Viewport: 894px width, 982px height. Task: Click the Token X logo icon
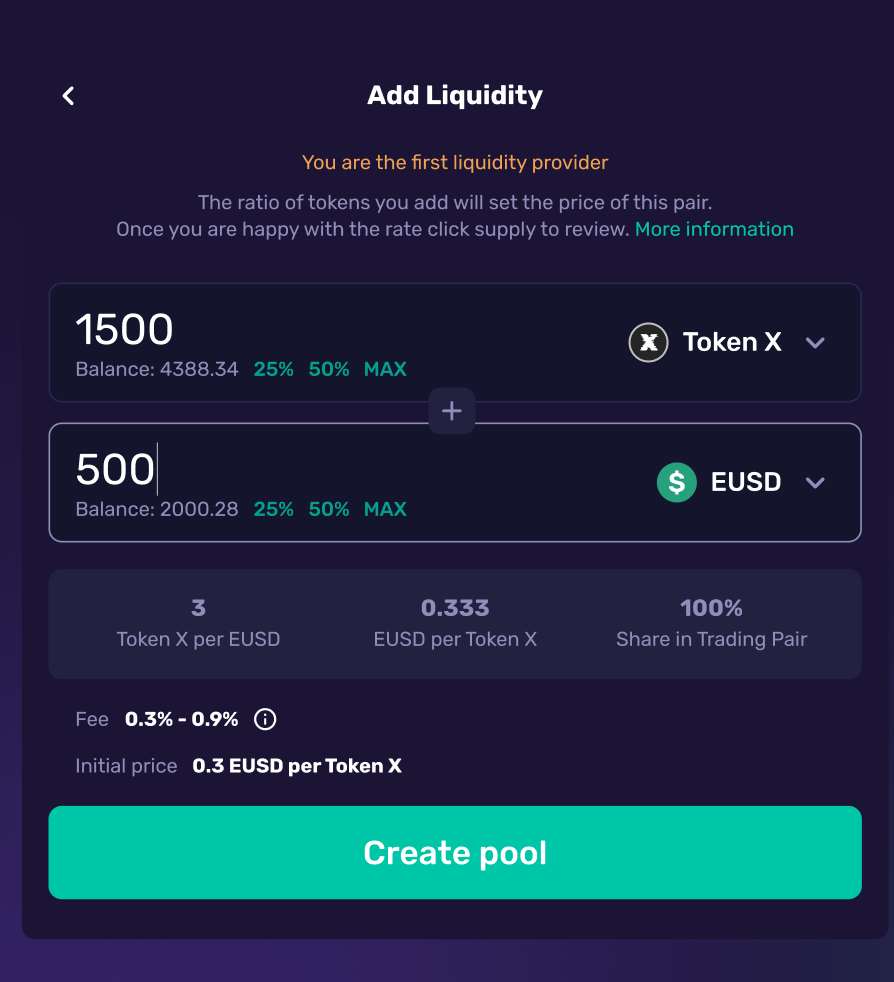[x=648, y=343]
